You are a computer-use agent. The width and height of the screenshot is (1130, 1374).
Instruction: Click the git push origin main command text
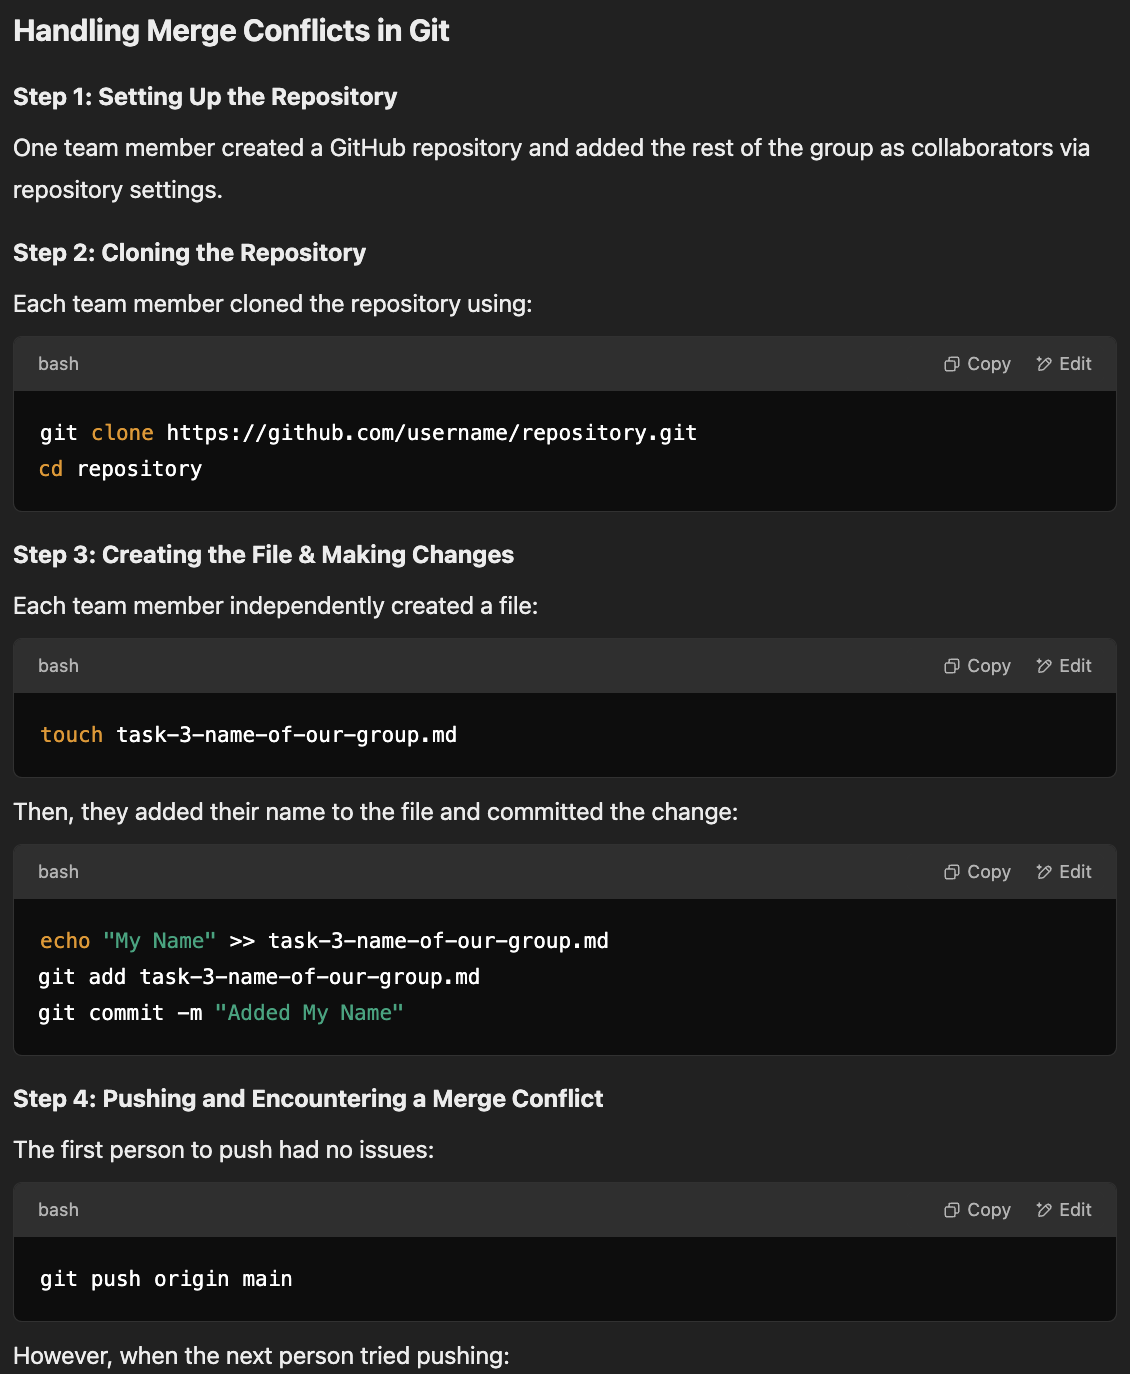[x=166, y=1279]
